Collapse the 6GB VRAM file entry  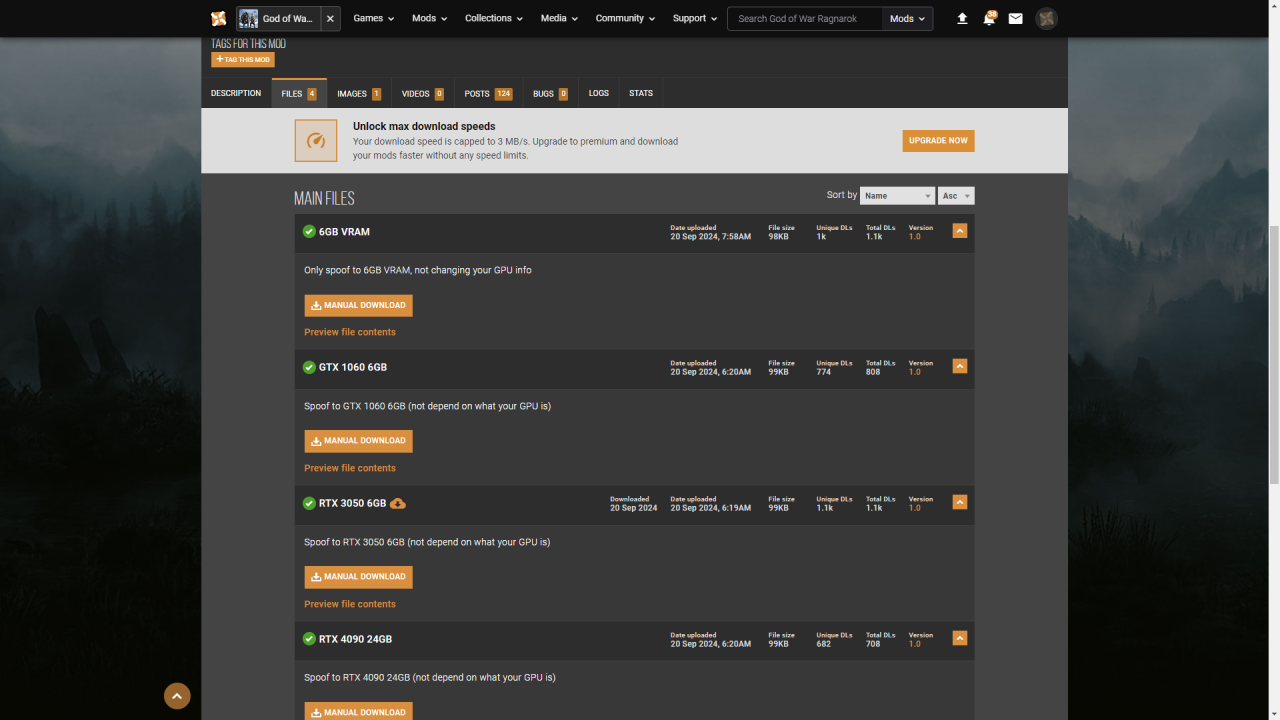(x=959, y=231)
